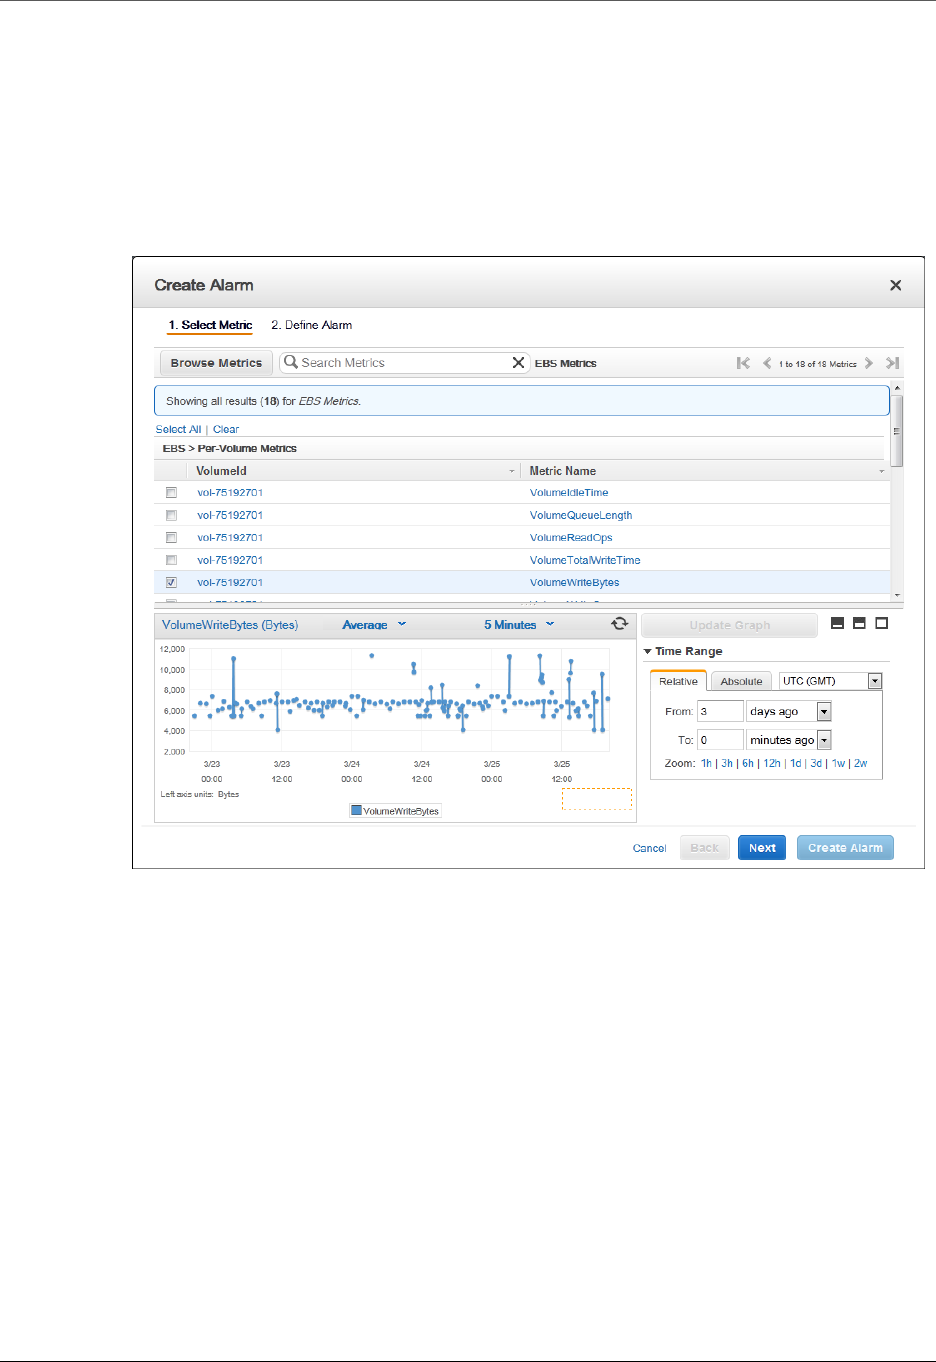The width and height of the screenshot is (936, 1362).
Task: Focus the Search Metrics input field
Action: [x=405, y=363]
